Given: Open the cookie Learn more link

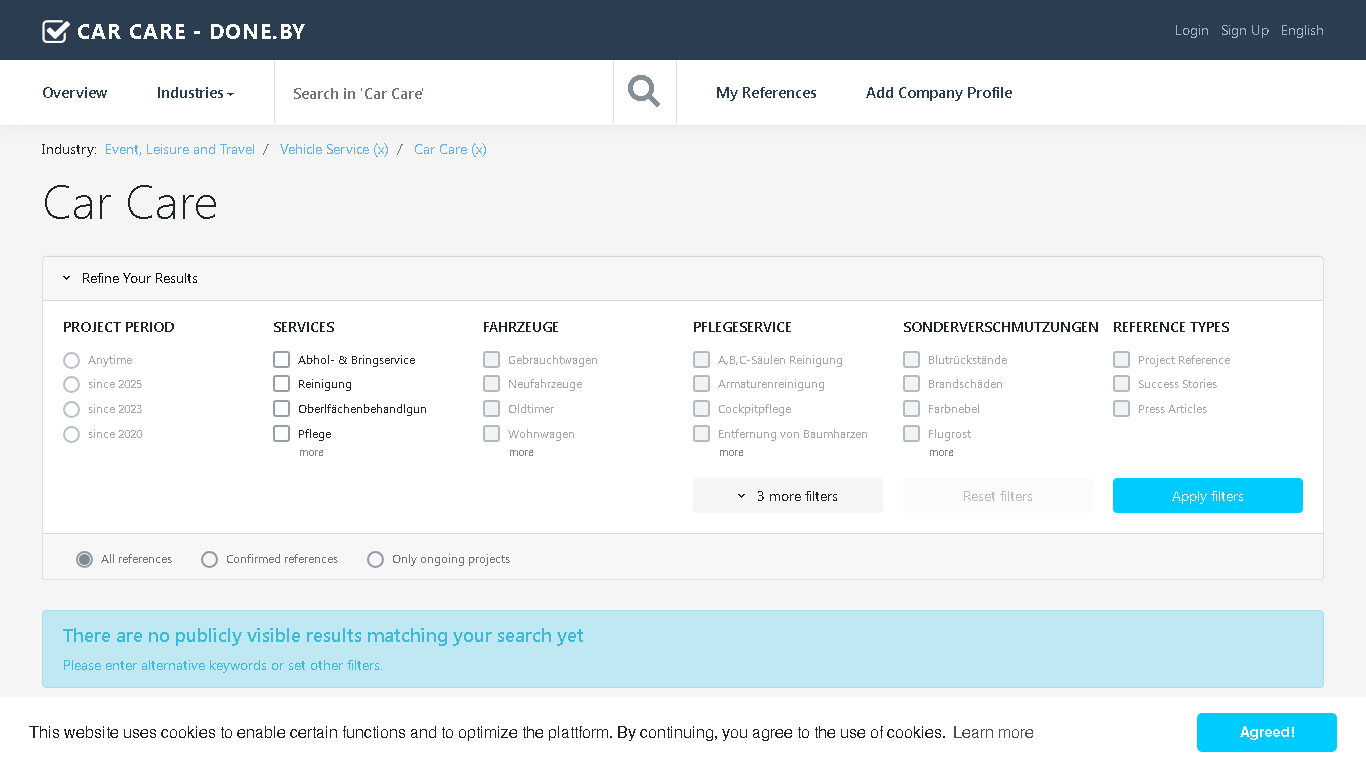Looking at the screenshot, I should pyautogui.click(x=993, y=732).
